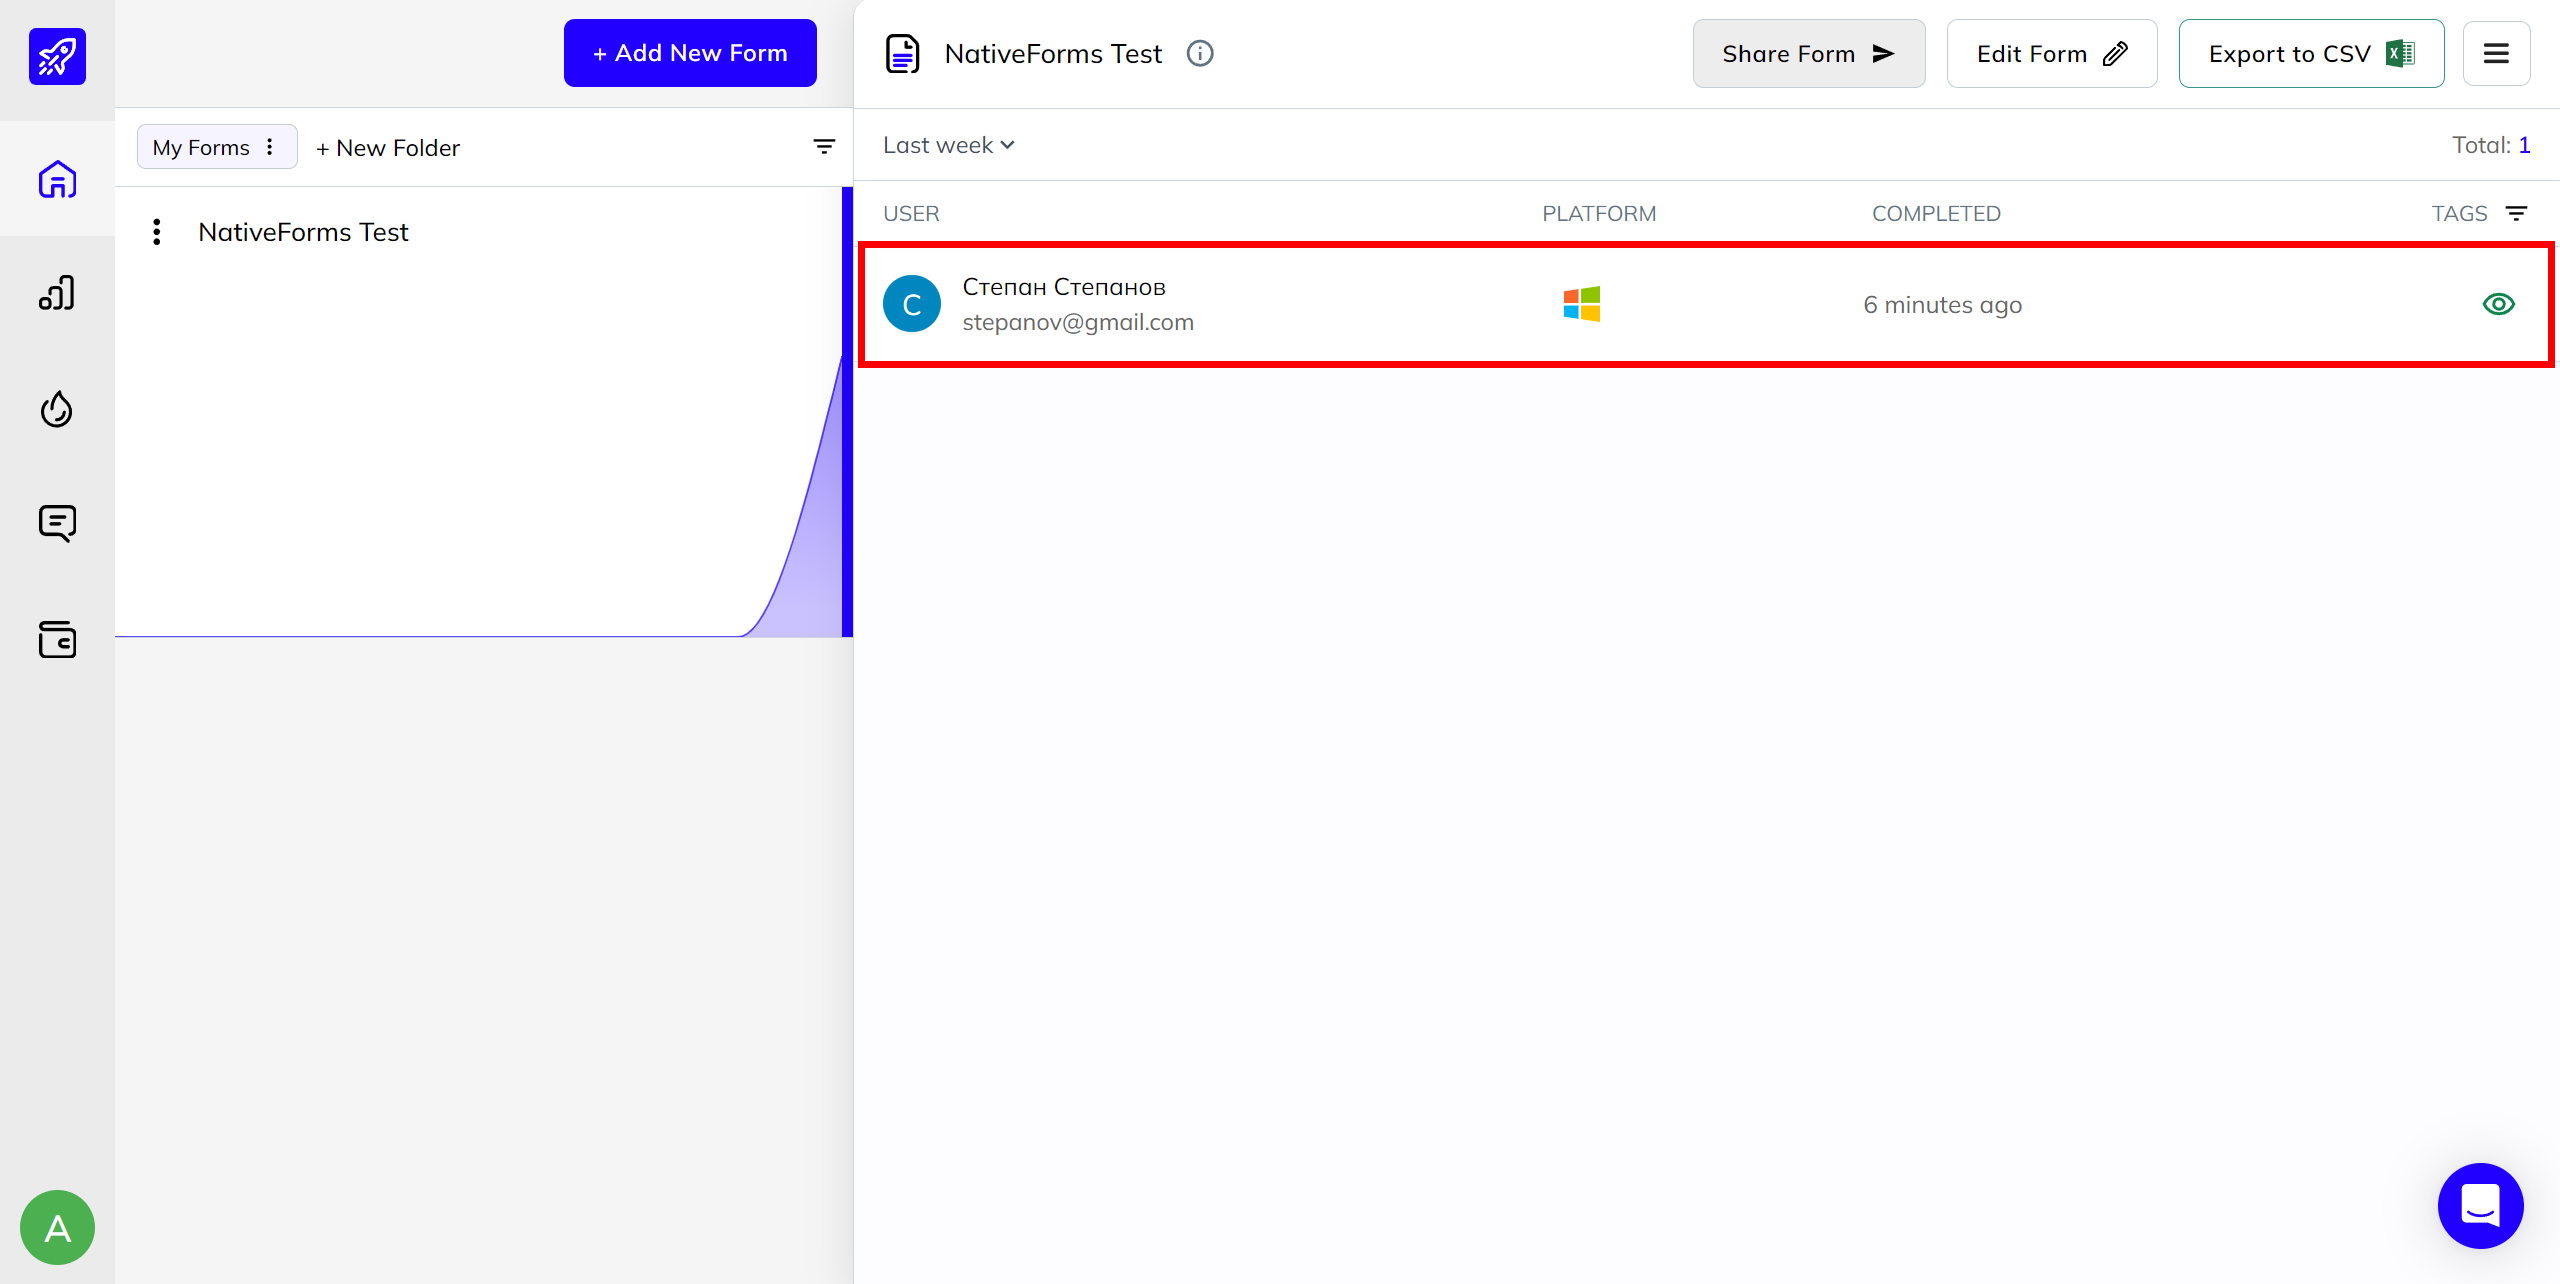Expand the Last week date dropdown
Screen dimensions: 2560x1284
(x=946, y=144)
